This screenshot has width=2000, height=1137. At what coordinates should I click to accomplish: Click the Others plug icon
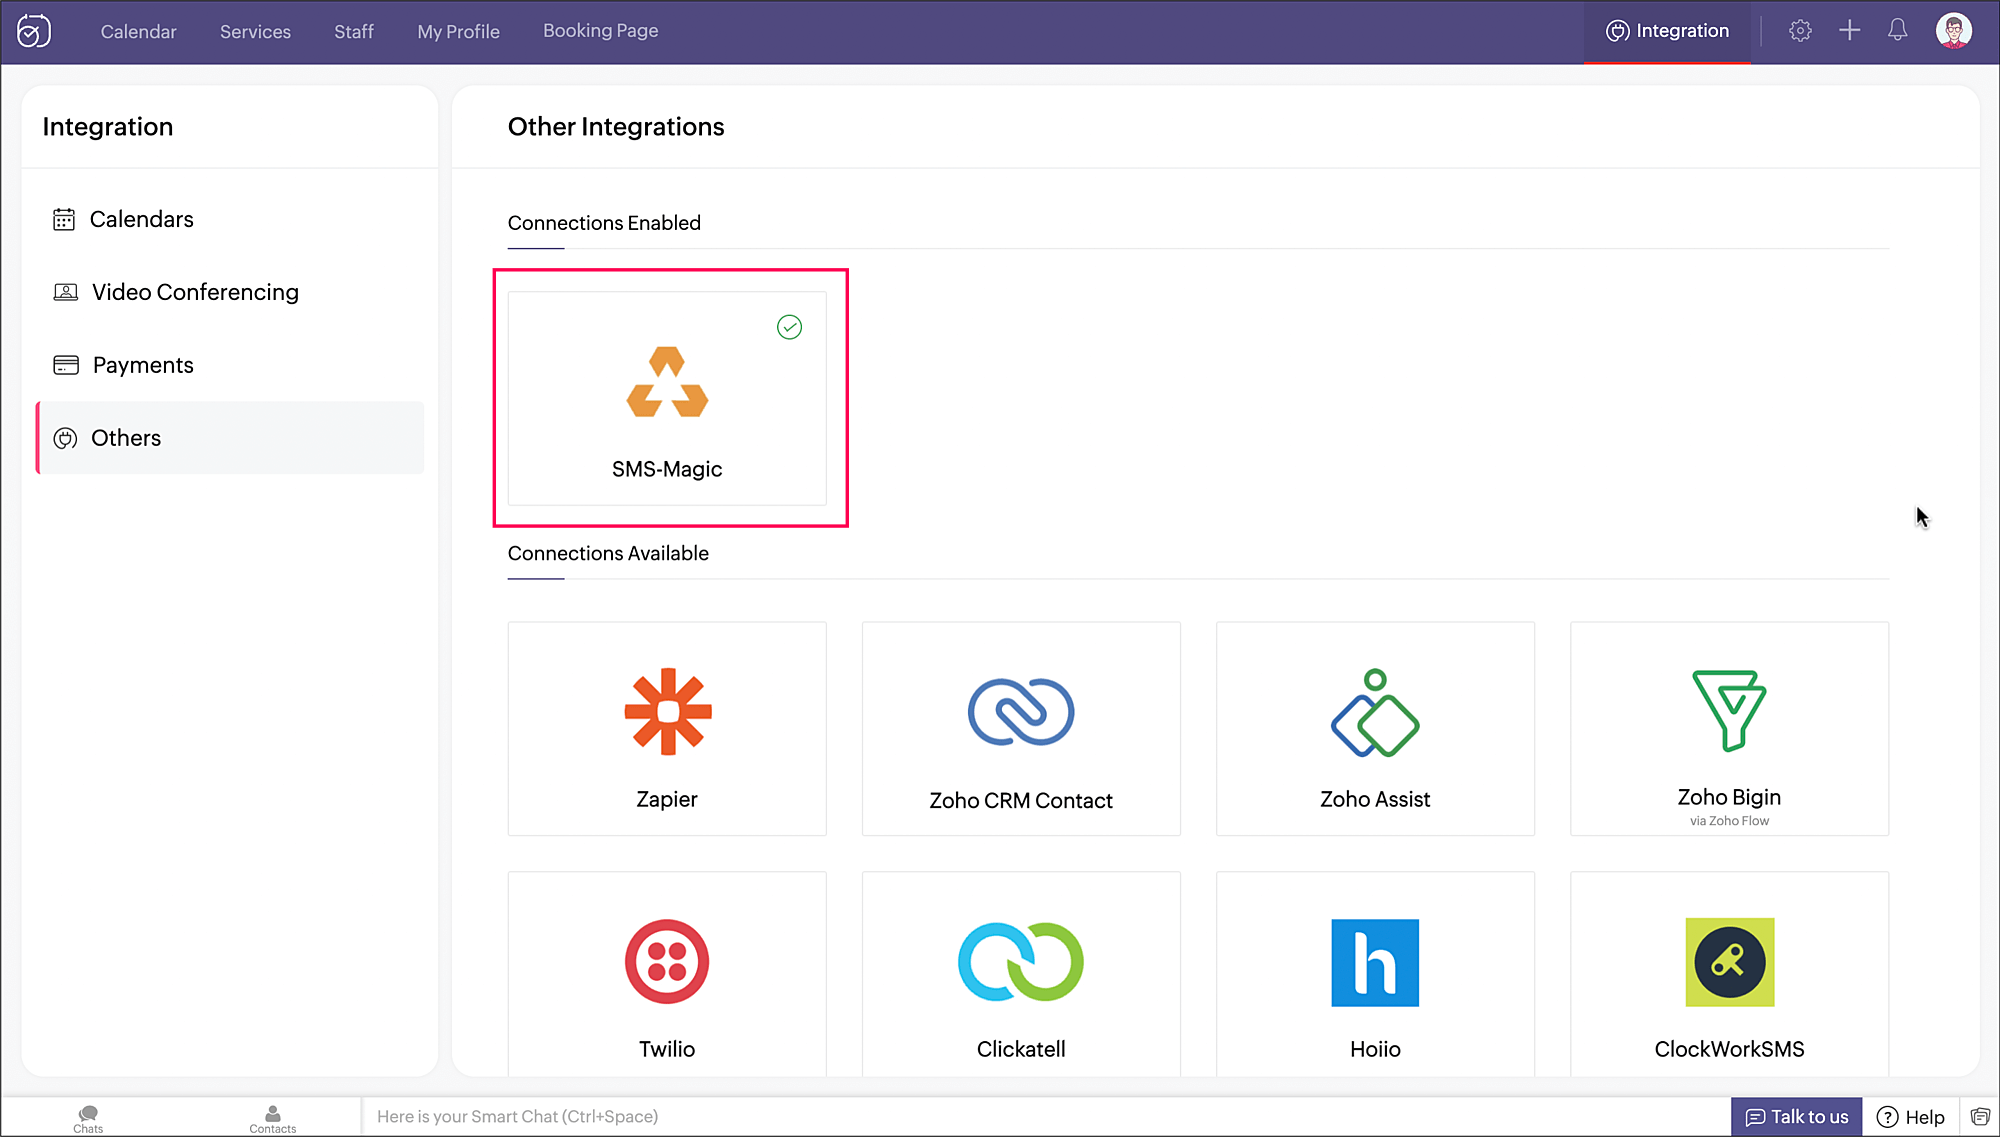pos(65,438)
